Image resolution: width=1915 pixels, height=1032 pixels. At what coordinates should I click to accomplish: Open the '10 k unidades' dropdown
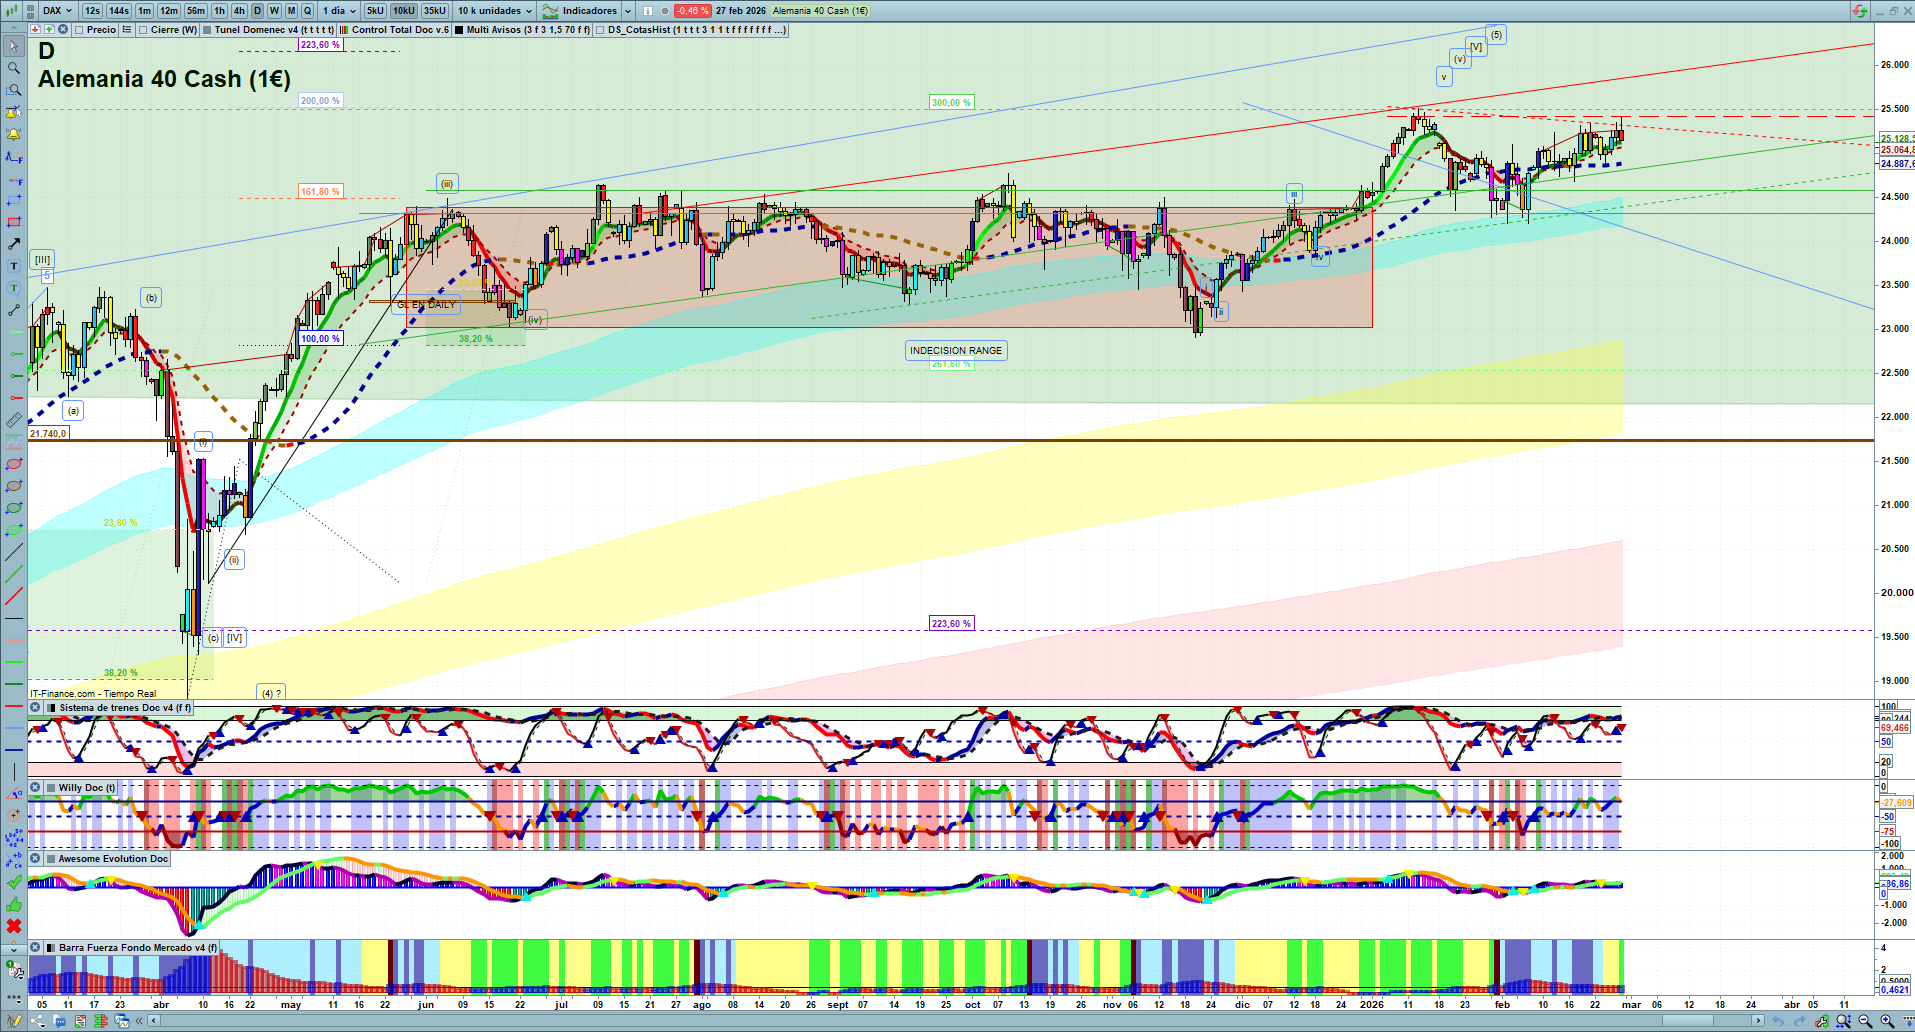pos(495,11)
